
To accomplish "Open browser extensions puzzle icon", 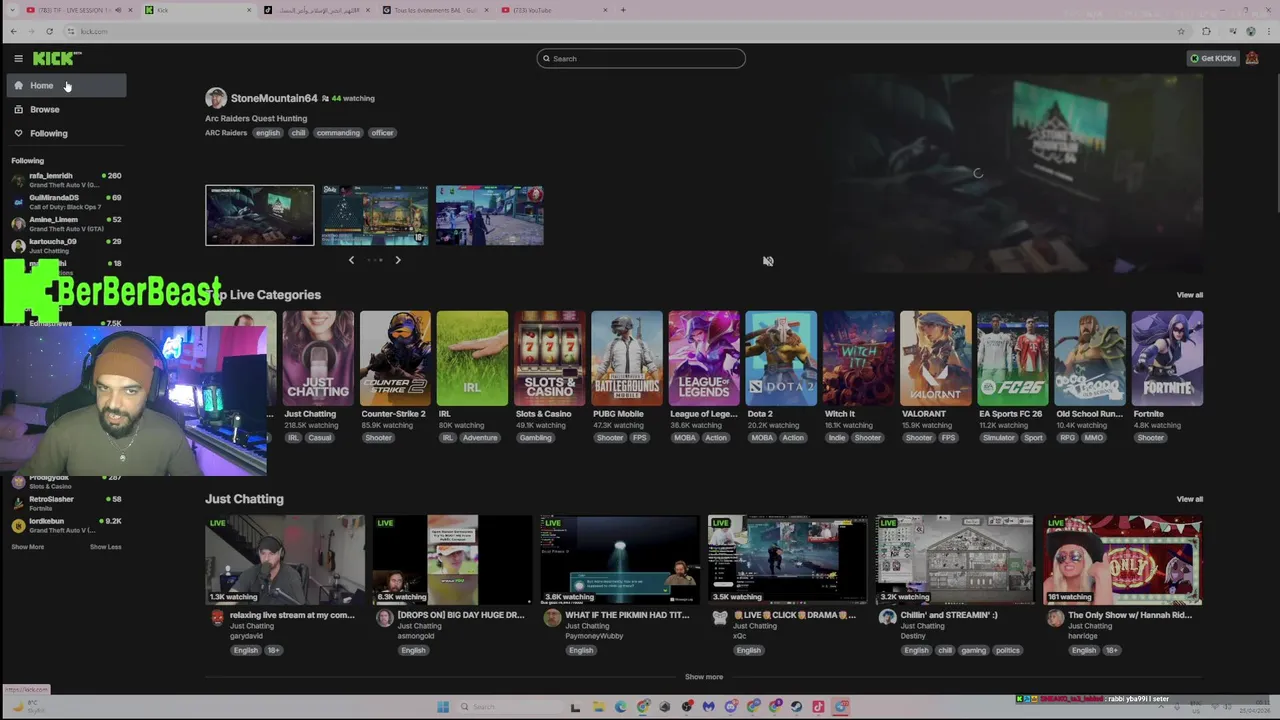I will (1206, 31).
